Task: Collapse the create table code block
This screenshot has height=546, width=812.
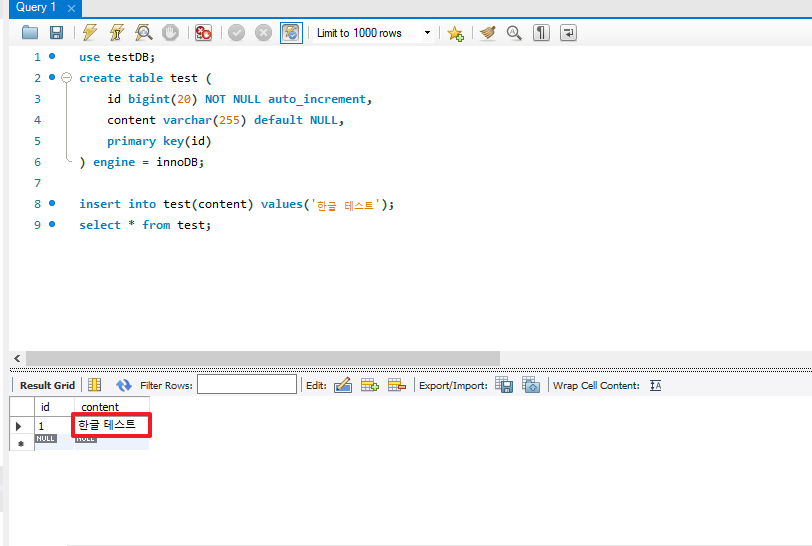Action: 66,78
